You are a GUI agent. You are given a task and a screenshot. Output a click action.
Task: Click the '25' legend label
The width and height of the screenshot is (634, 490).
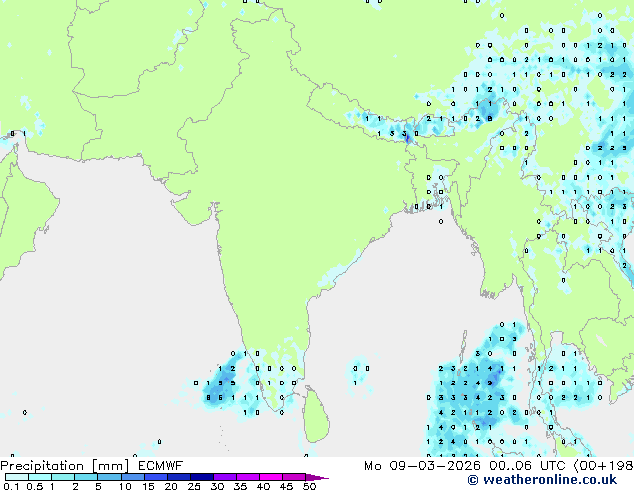point(194,486)
